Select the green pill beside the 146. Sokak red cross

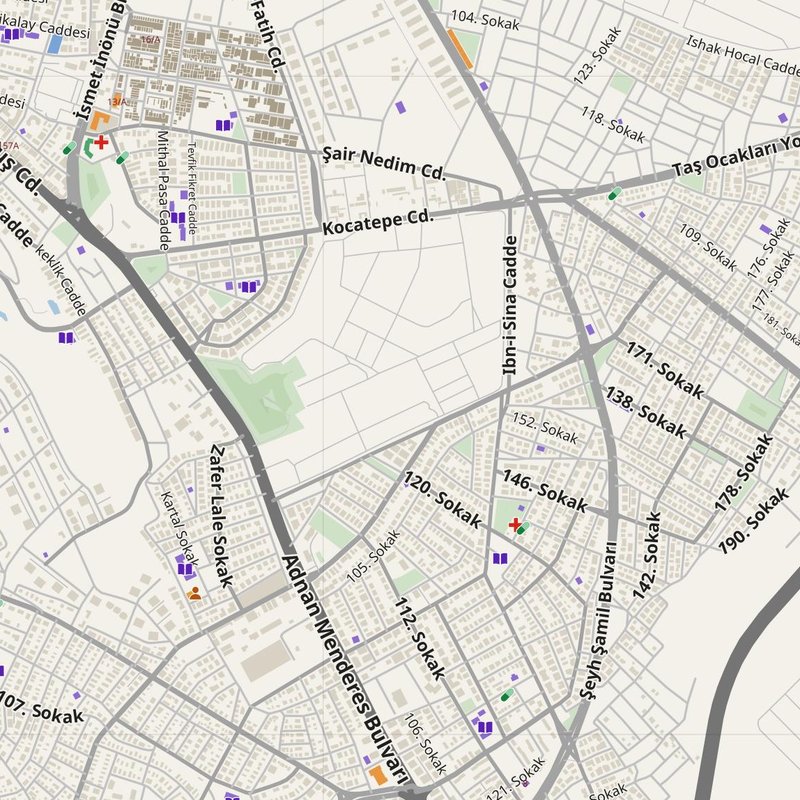[523, 528]
